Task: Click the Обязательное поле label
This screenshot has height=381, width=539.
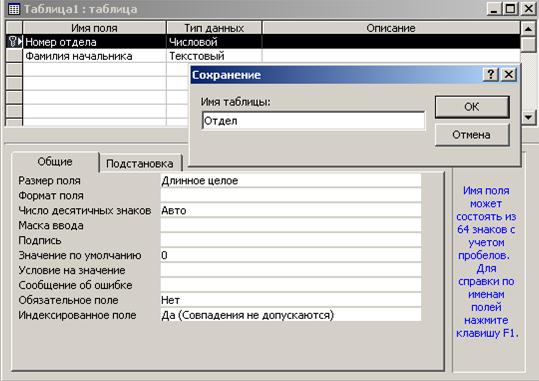Action: 68,300
